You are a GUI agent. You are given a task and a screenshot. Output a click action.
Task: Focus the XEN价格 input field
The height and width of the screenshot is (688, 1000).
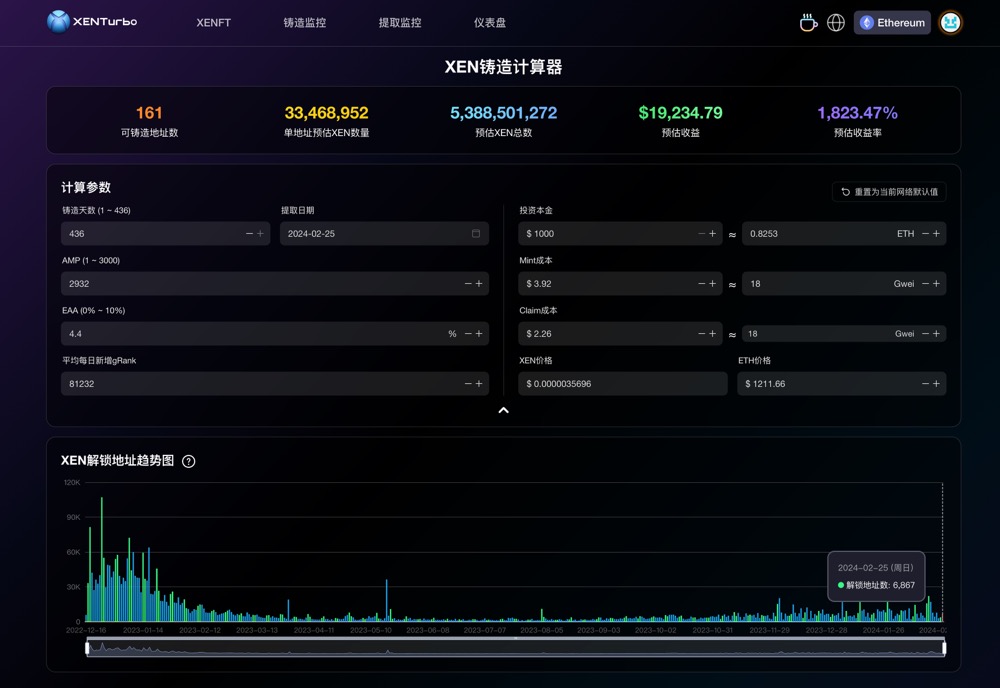[x=622, y=383]
